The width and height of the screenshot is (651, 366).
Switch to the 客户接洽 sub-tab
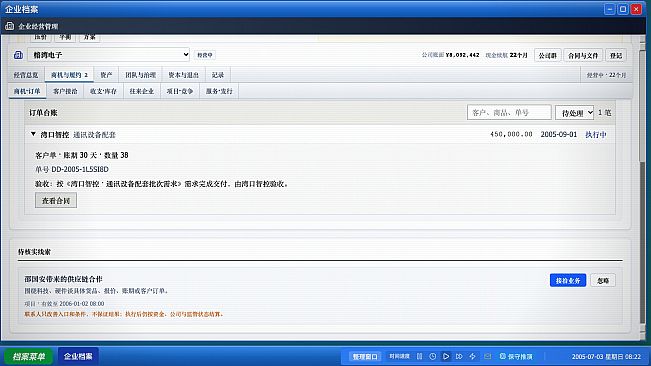pos(65,91)
